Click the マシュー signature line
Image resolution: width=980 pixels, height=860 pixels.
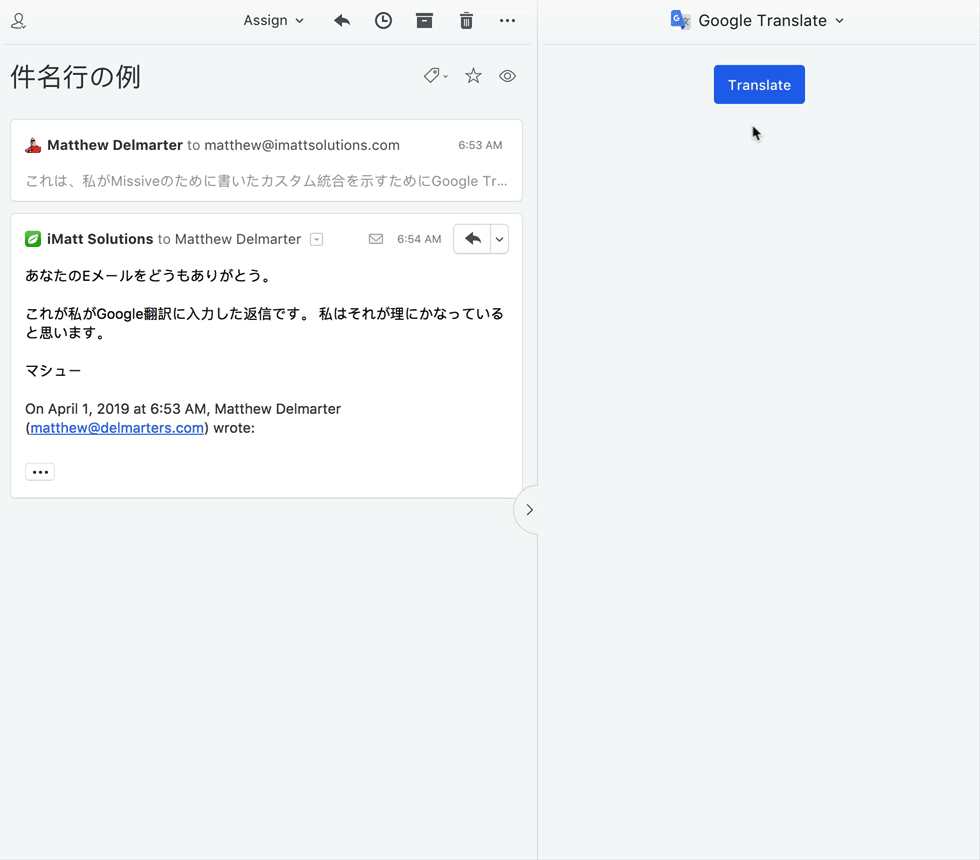(x=53, y=371)
